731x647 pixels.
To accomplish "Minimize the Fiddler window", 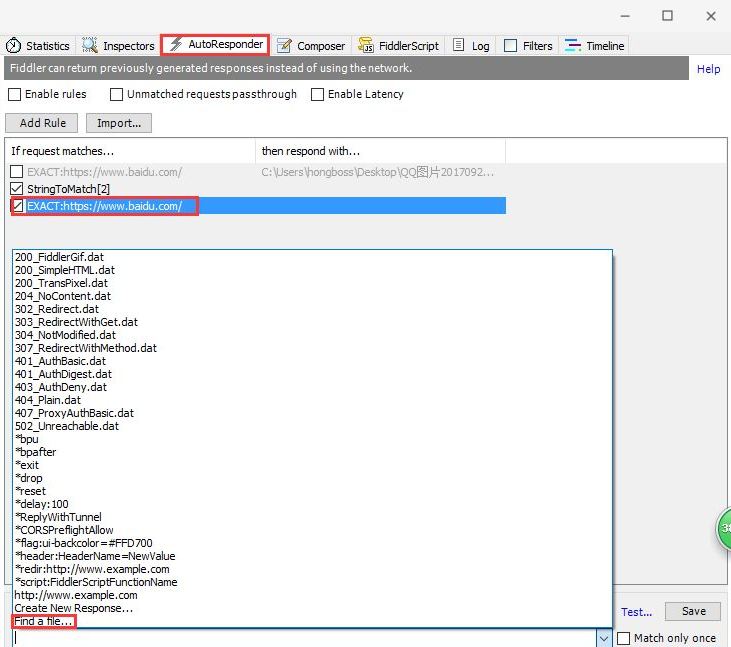I will [625, 16].
